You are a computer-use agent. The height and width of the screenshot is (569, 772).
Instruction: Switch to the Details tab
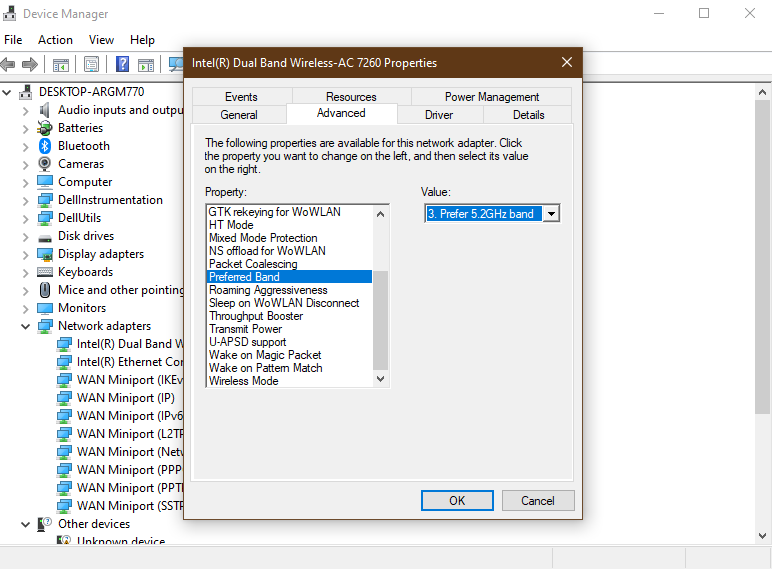[528, 115]
